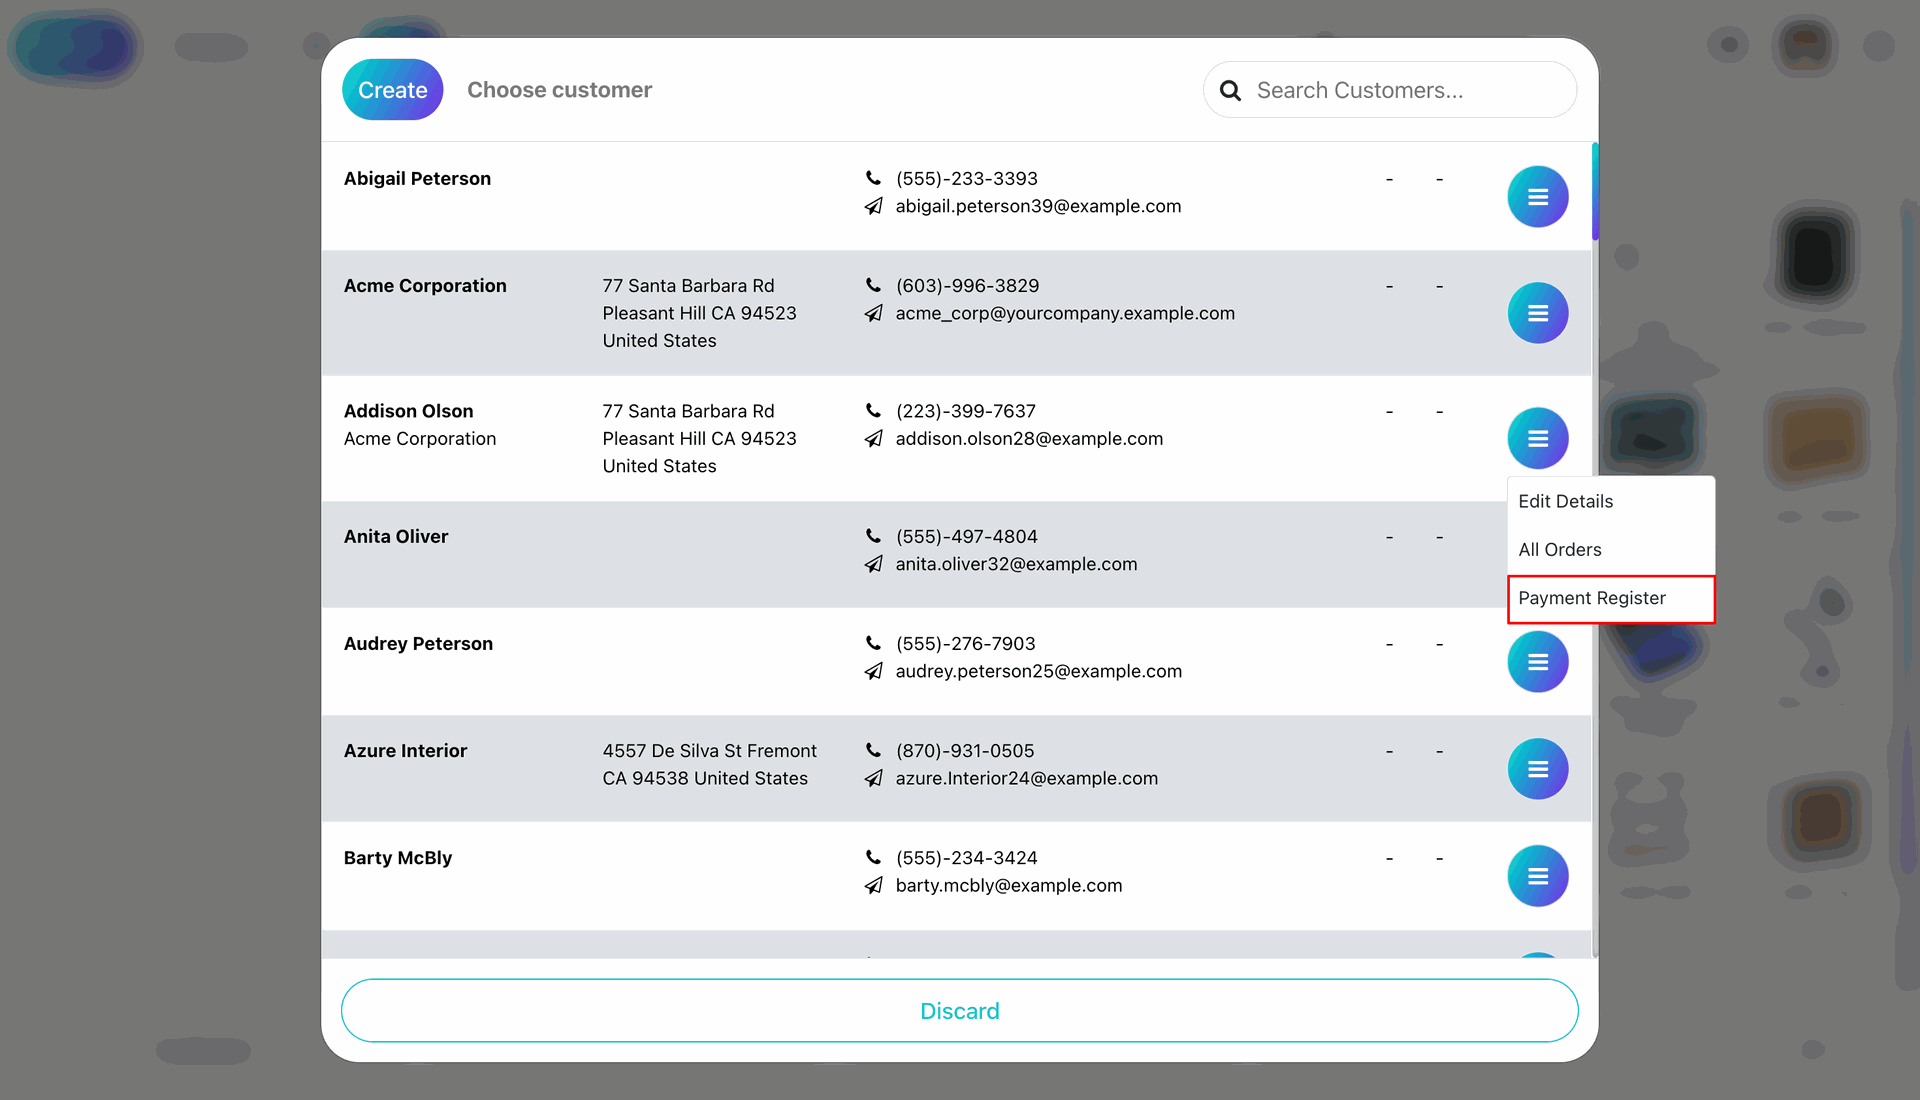This screenshot has height=1100, width=1920.
Task: Select Edit Details from the dropdown menu
Action: [1611, 501]
